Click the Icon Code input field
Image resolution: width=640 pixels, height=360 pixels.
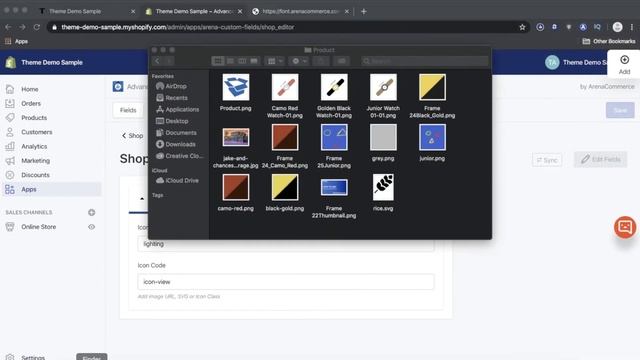(x=286, y=282)
